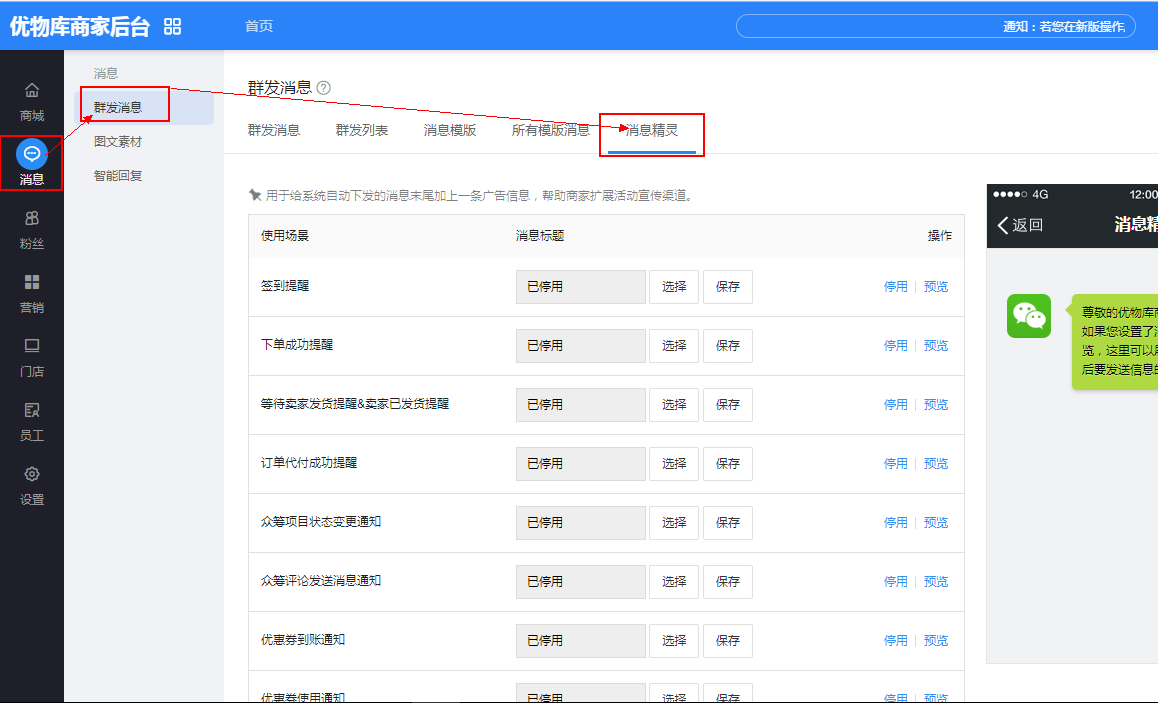Open the 粉丝 fans icon
Image resolution: width=1158 pixels, height=703 pixels.
(32, 218)
